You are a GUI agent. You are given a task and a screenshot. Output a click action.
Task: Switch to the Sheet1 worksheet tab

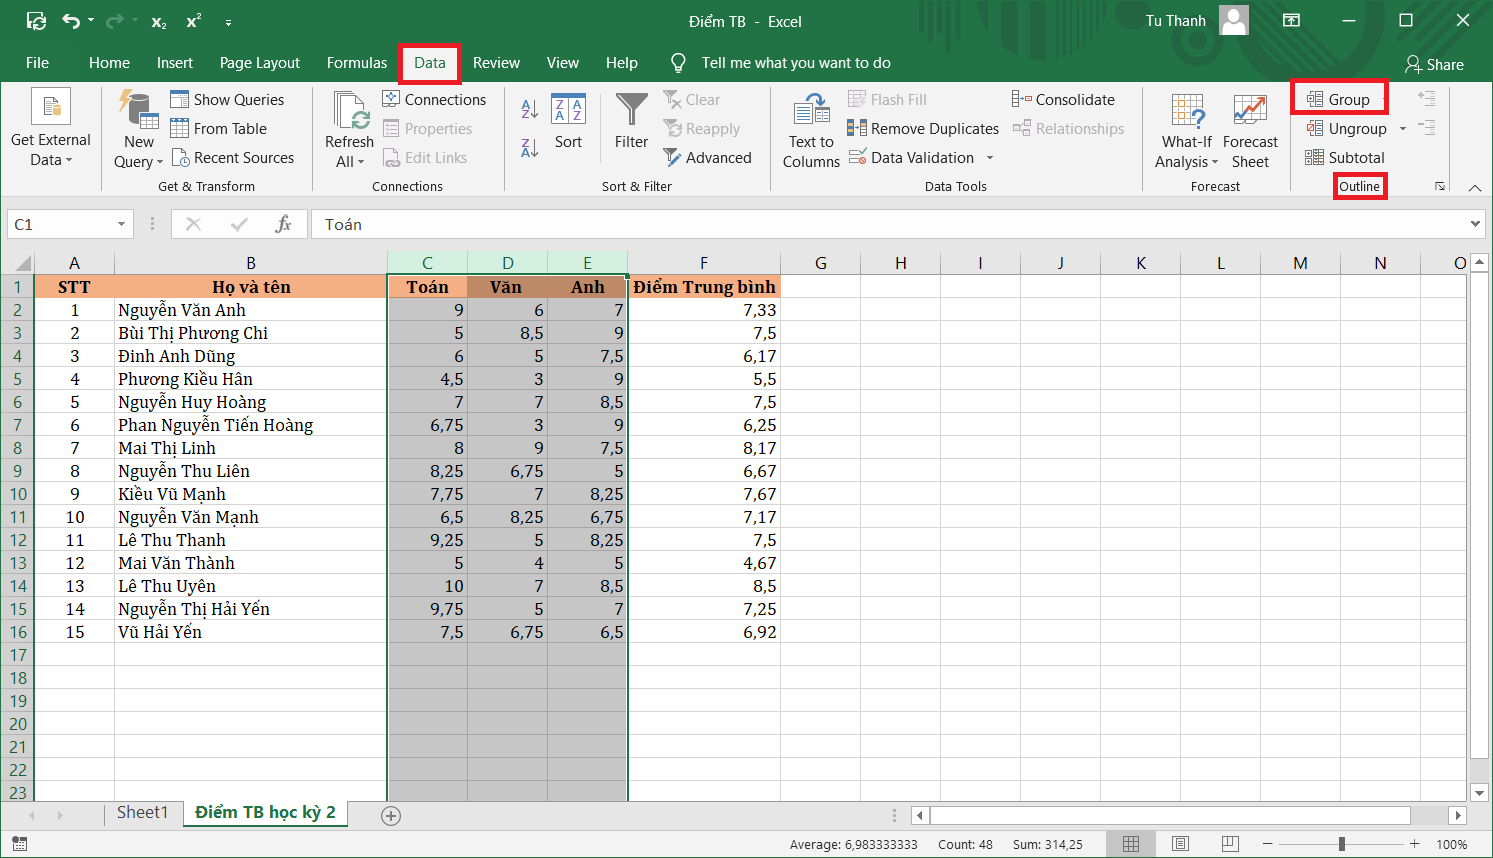pos(142,812)
